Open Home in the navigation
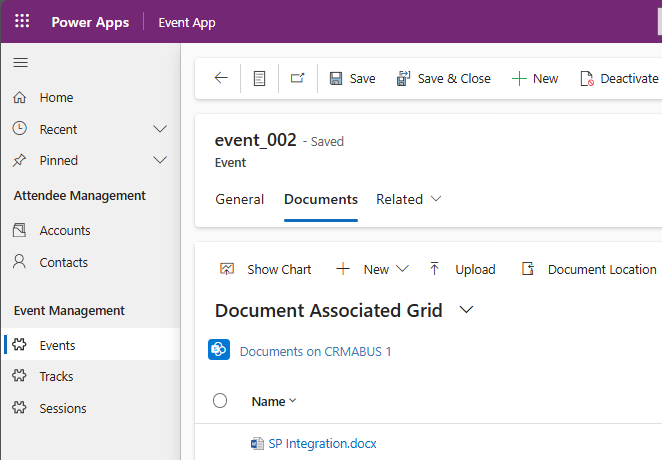Screen dimensions: 662x460 tap(57, 97)
